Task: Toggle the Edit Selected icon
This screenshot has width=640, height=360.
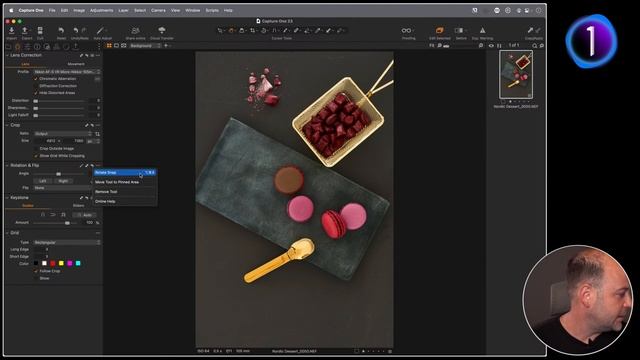Action: (x=440, y=31)
